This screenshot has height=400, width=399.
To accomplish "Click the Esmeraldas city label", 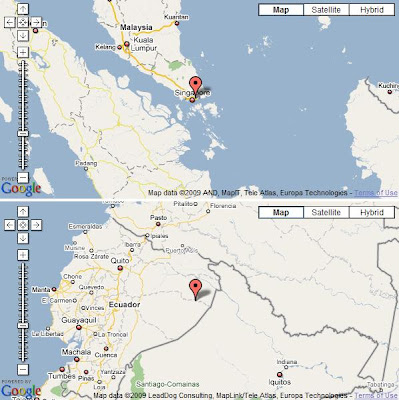I will pos(85,227).
